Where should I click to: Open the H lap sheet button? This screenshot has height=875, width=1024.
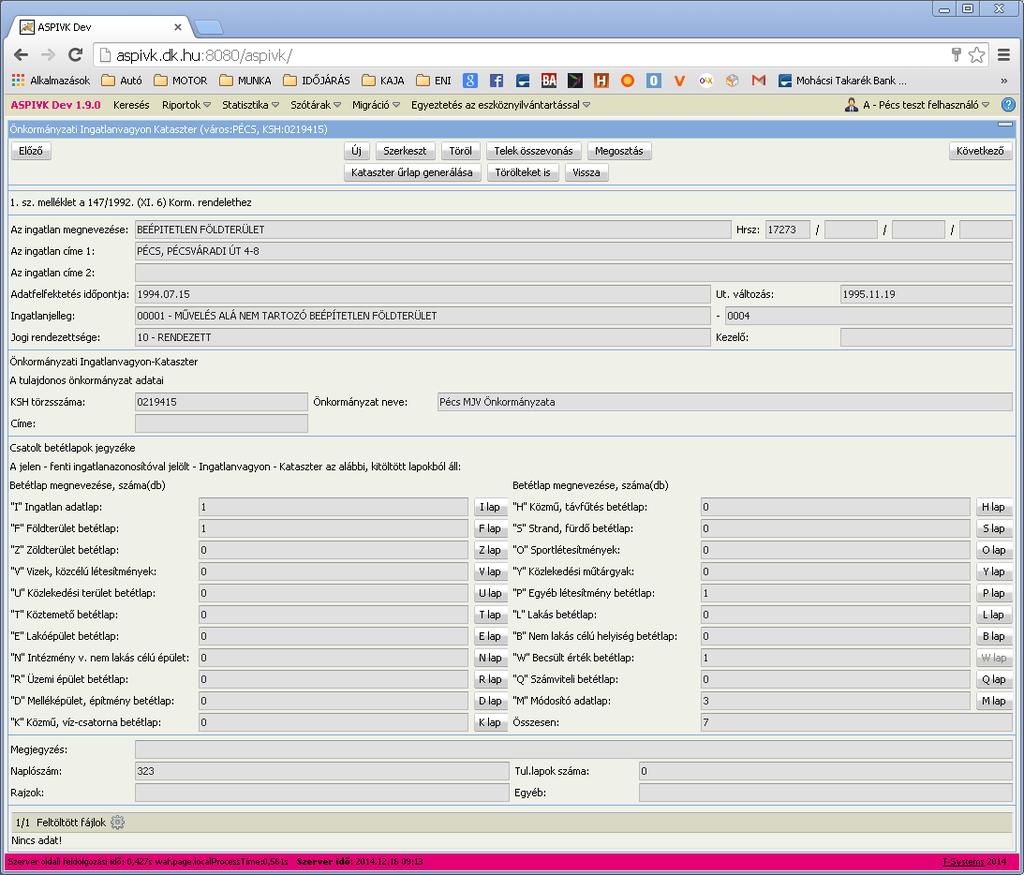pos(993,507)
